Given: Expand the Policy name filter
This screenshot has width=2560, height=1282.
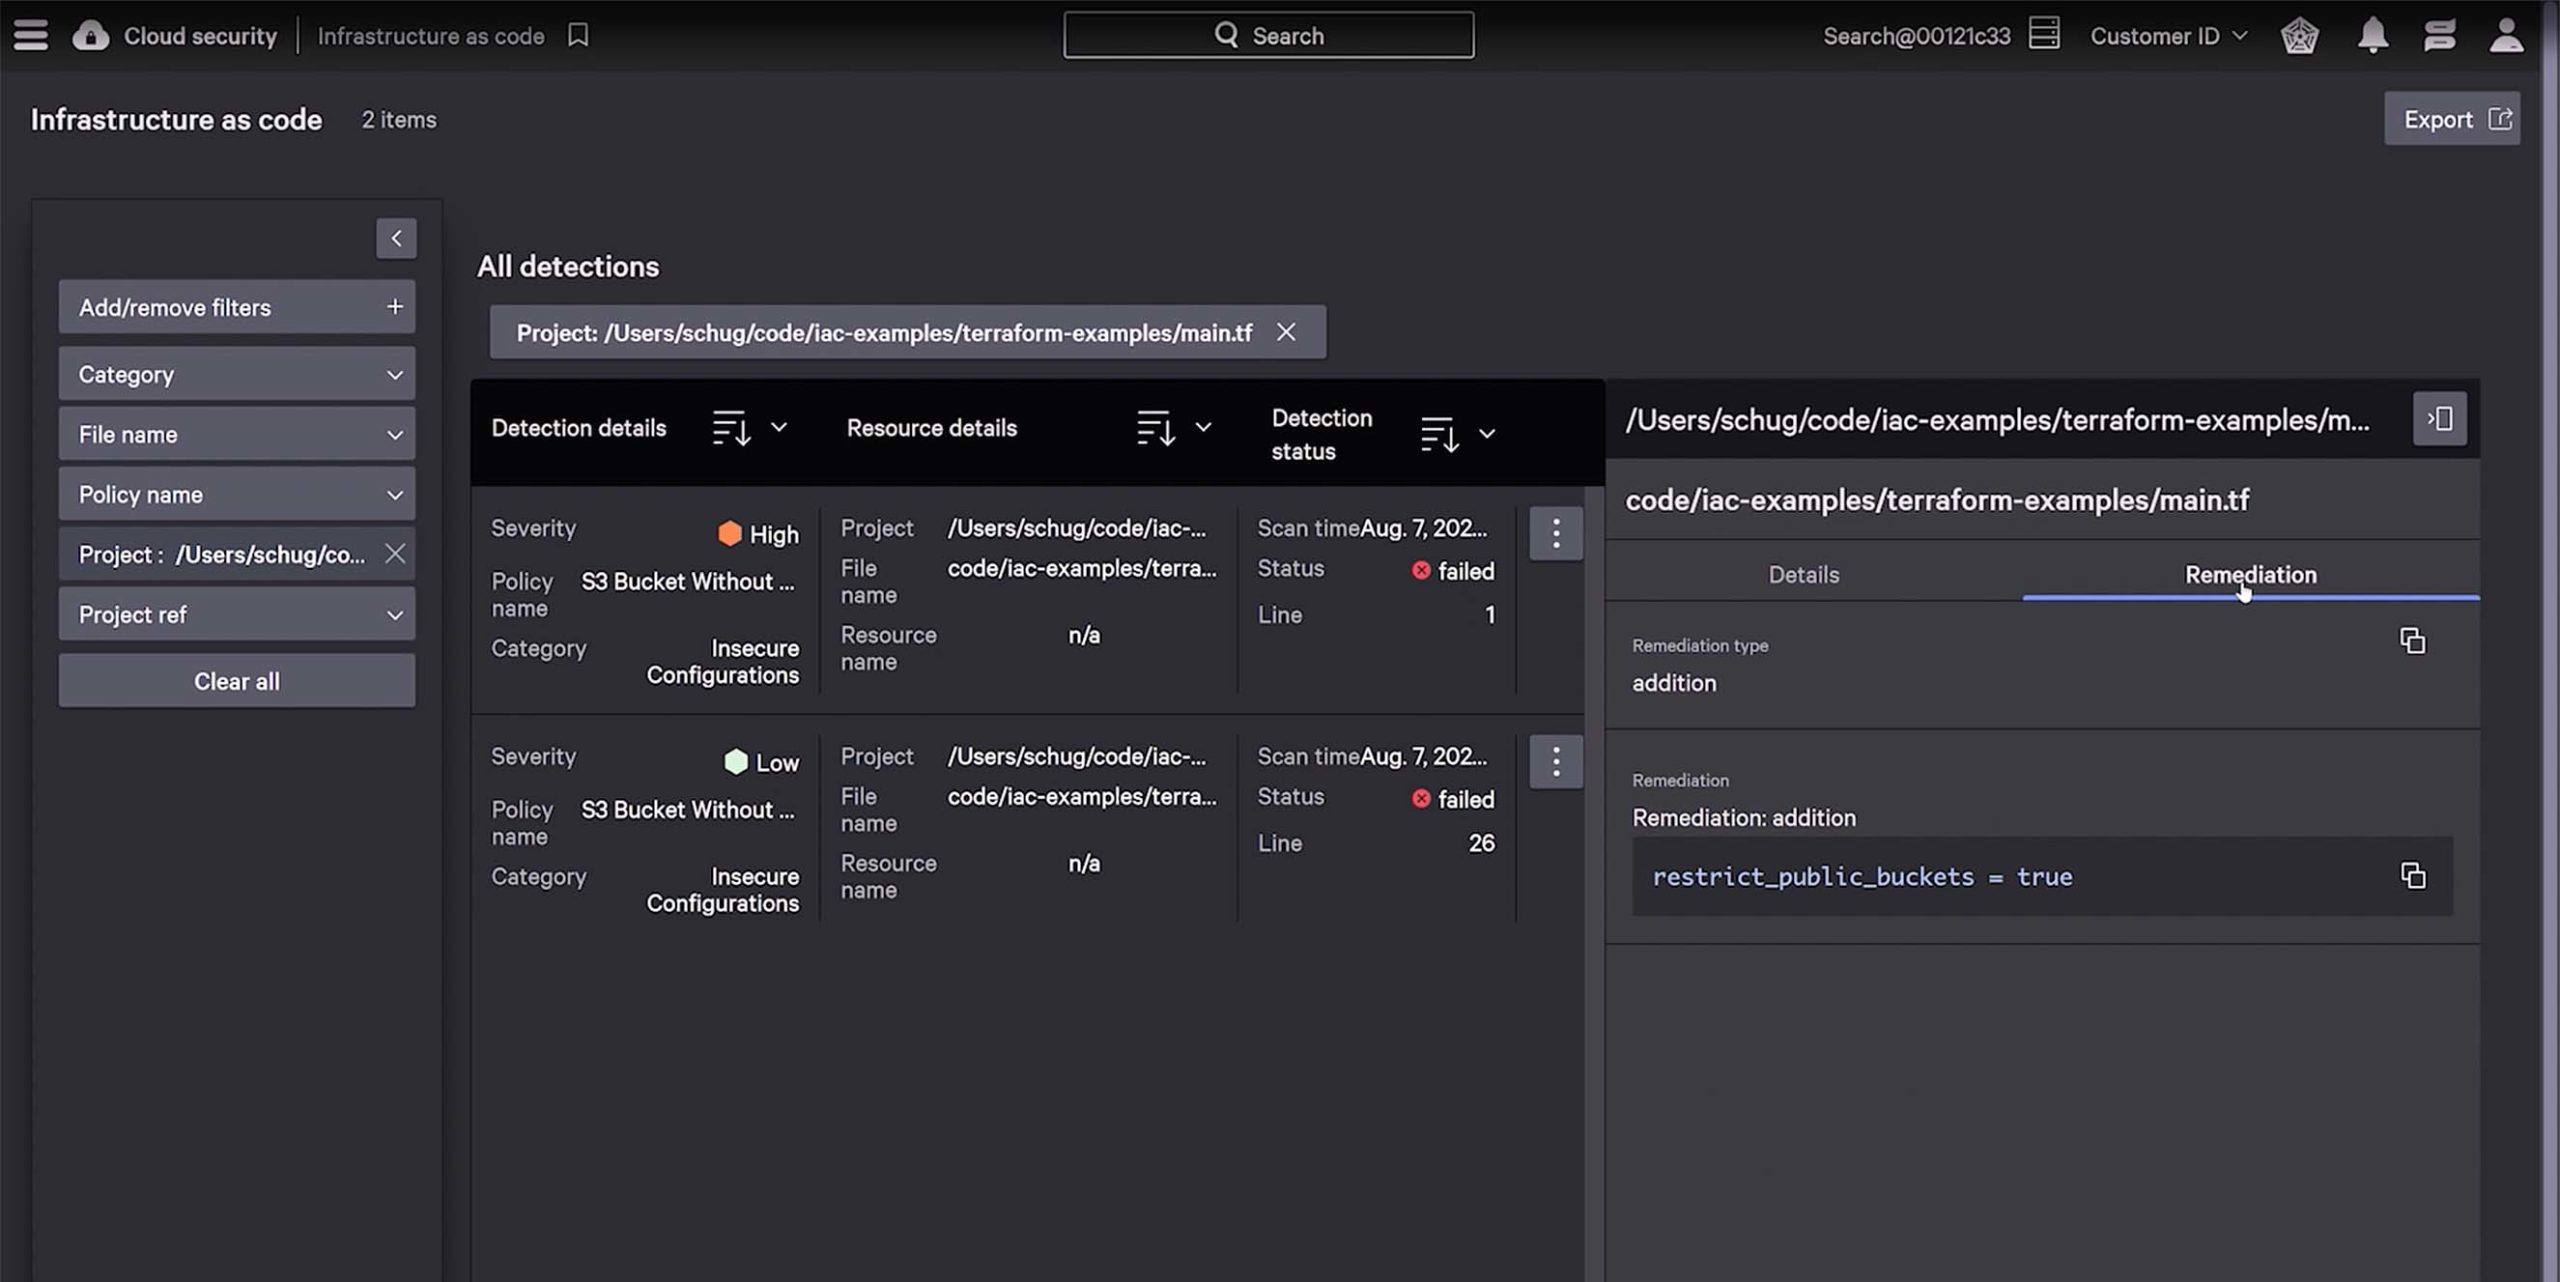Looking at the screenshot, I should pos(236,494).
